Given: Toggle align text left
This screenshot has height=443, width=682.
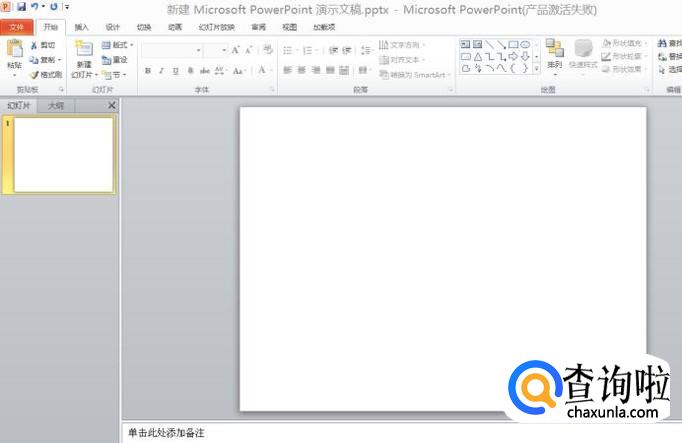Looking at the screenshot, I should (288, 70).
